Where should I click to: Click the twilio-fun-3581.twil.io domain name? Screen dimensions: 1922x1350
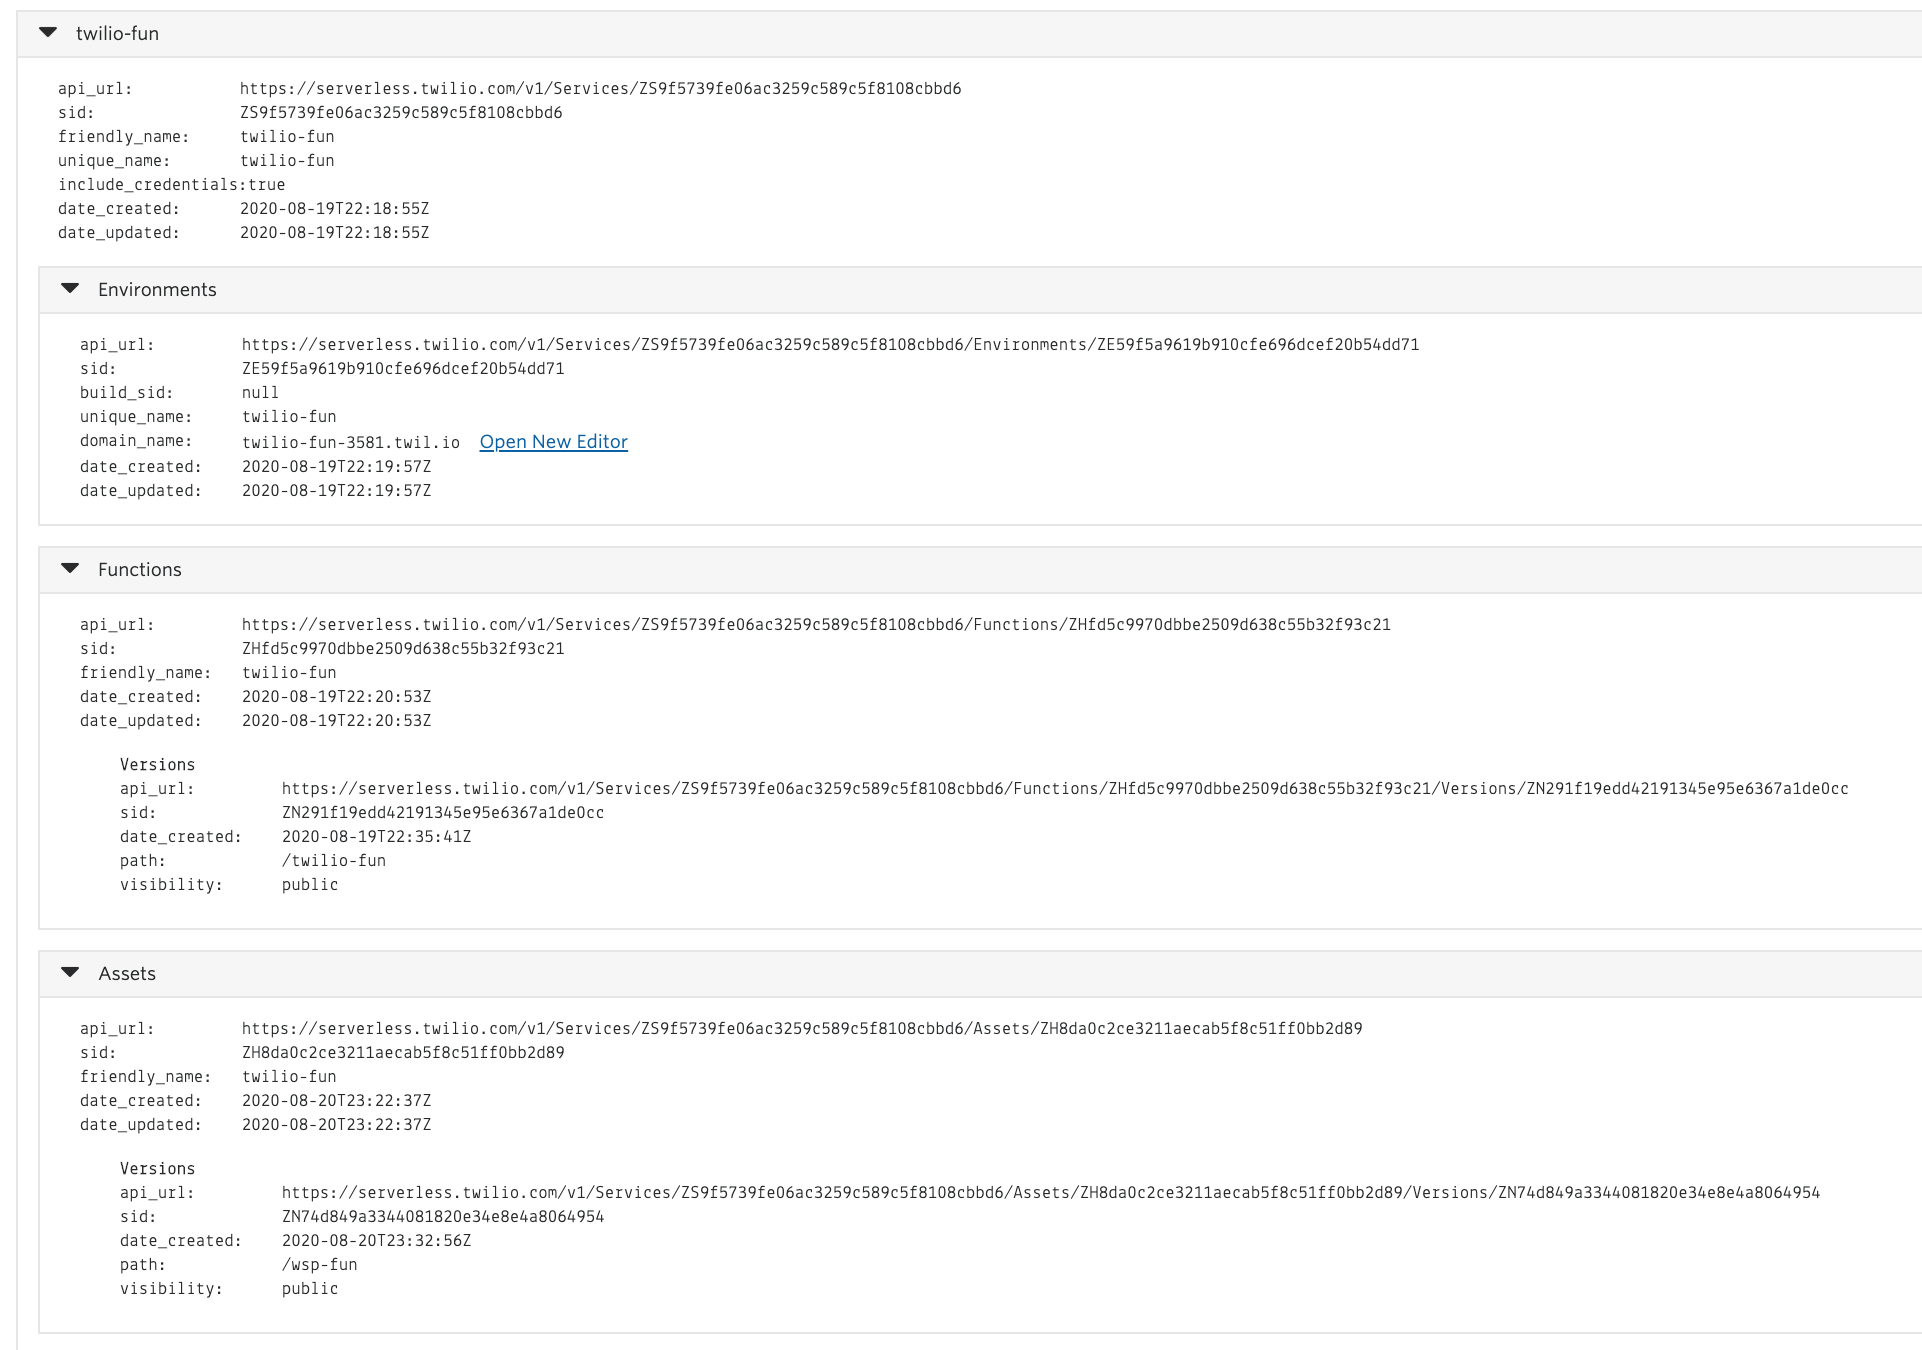351,442
